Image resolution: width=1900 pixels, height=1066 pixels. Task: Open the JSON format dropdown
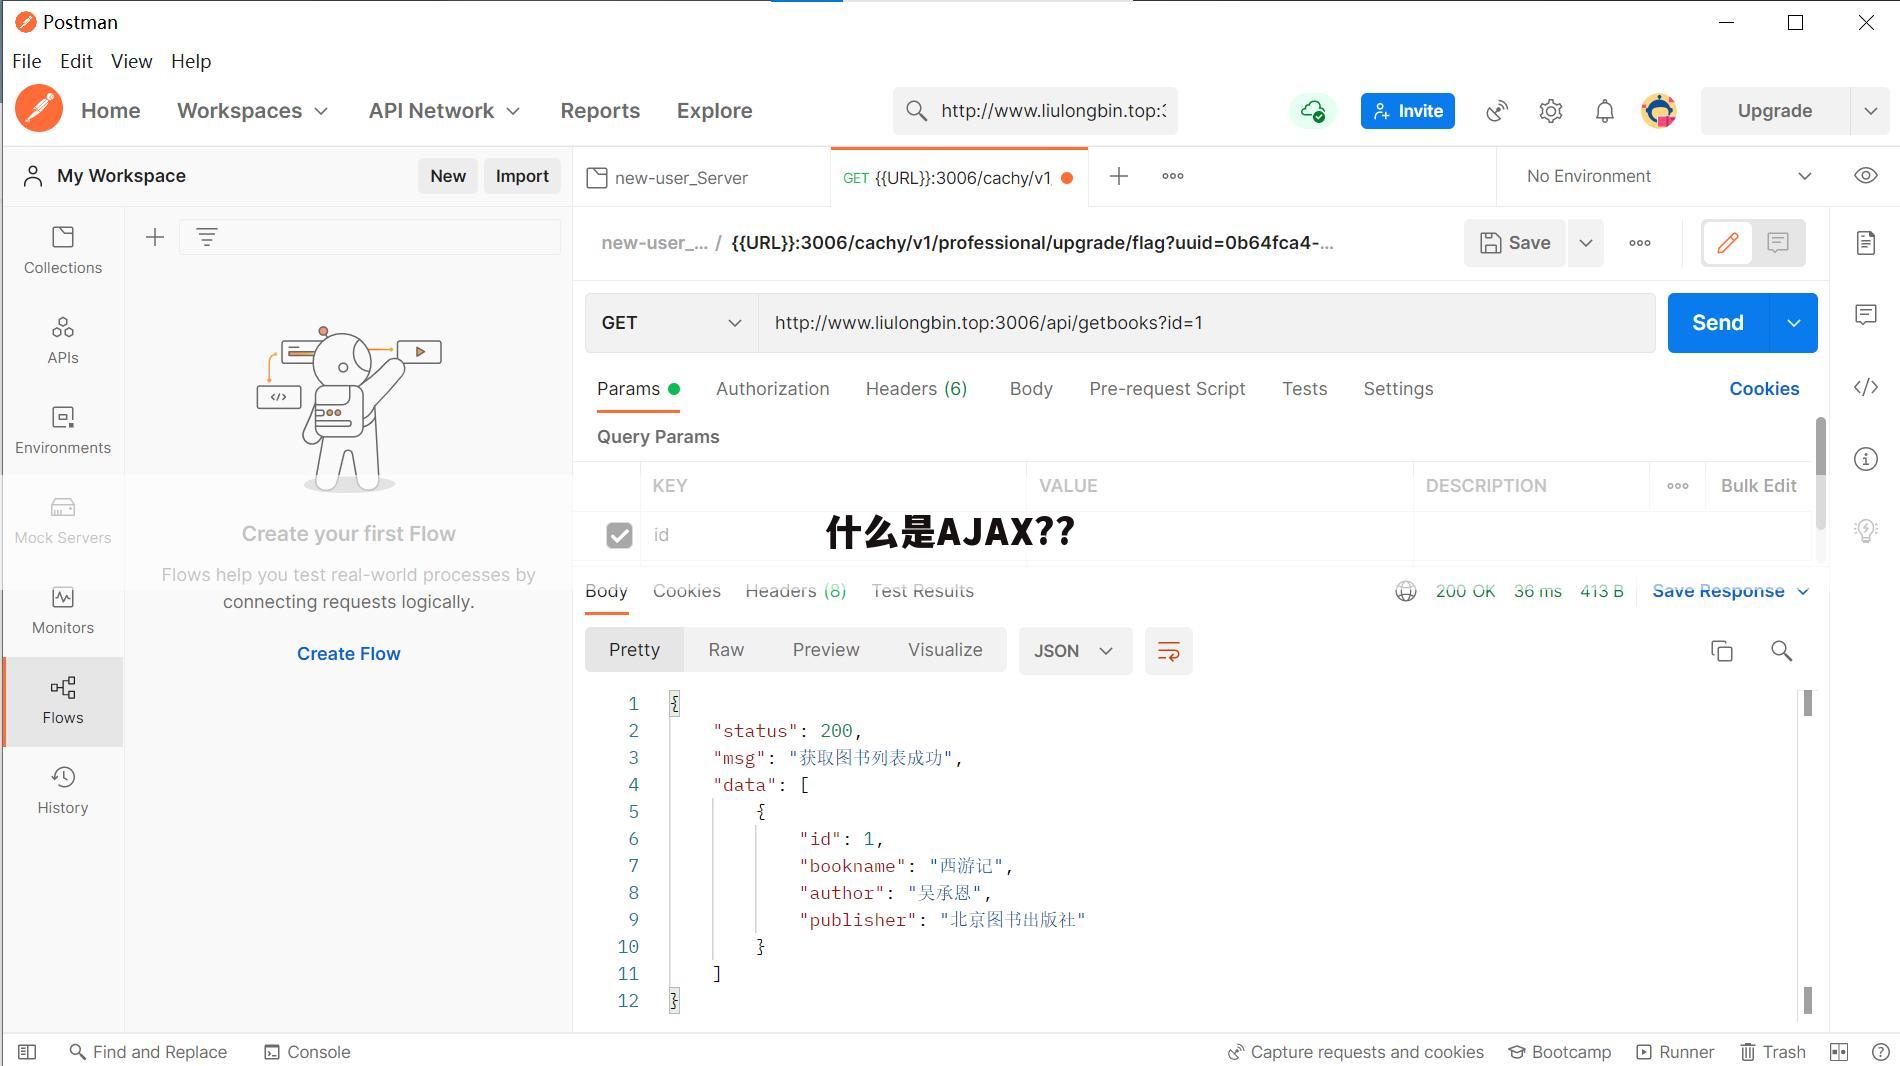point(1074,651)
